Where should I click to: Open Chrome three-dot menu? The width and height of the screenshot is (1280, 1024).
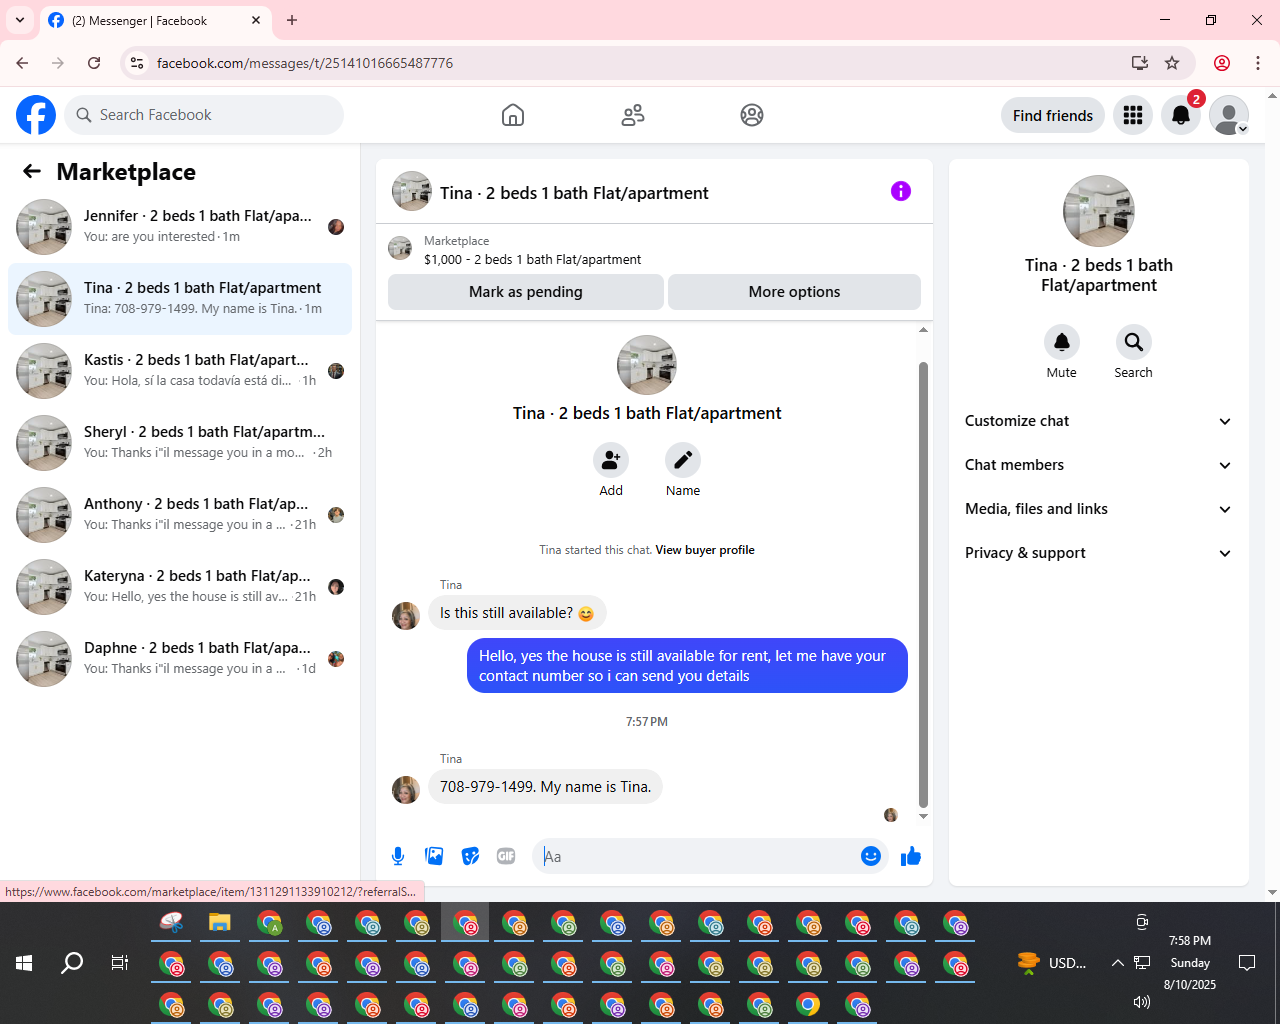(1258, 63)
